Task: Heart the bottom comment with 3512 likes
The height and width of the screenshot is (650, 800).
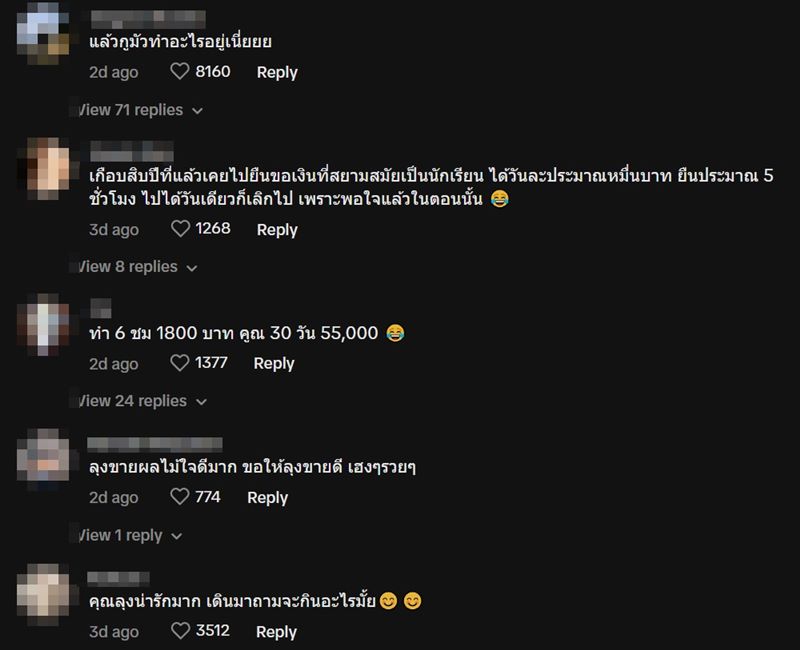Action: [x=183, y=631]
